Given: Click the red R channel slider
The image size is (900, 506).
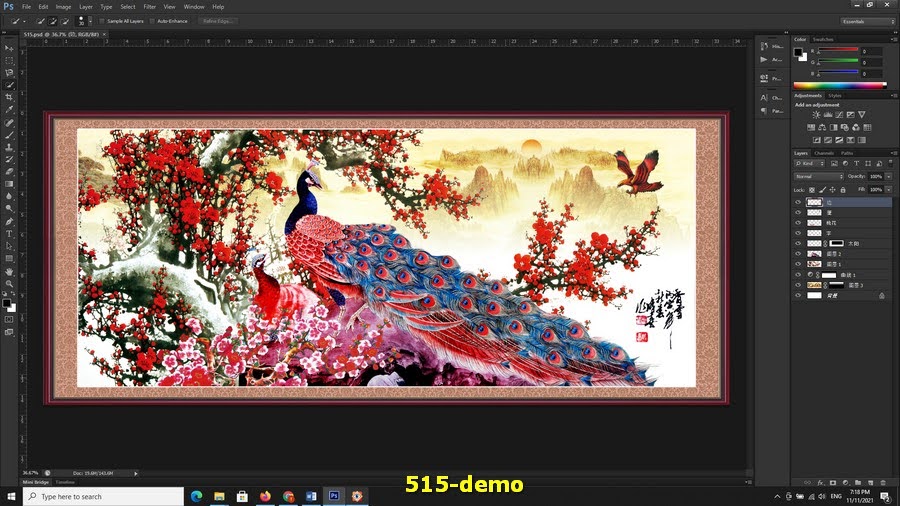Looking at the screenshot, I should [x=838, y=50].
